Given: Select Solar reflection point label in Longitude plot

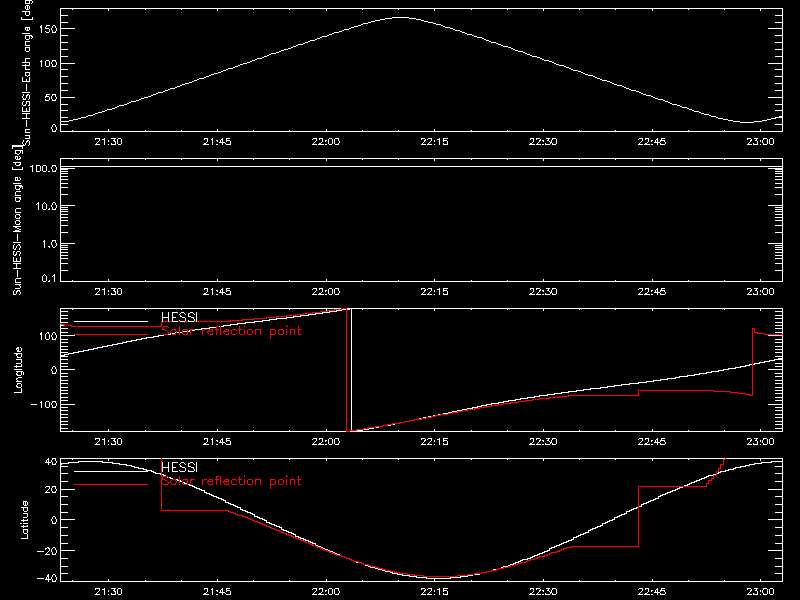Looking at the screenshot, I should [x=231, y=331].
